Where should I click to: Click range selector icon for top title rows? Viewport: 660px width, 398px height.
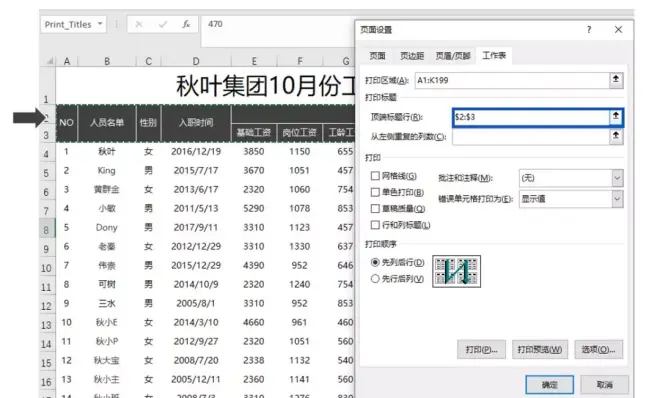click(616, 117)
